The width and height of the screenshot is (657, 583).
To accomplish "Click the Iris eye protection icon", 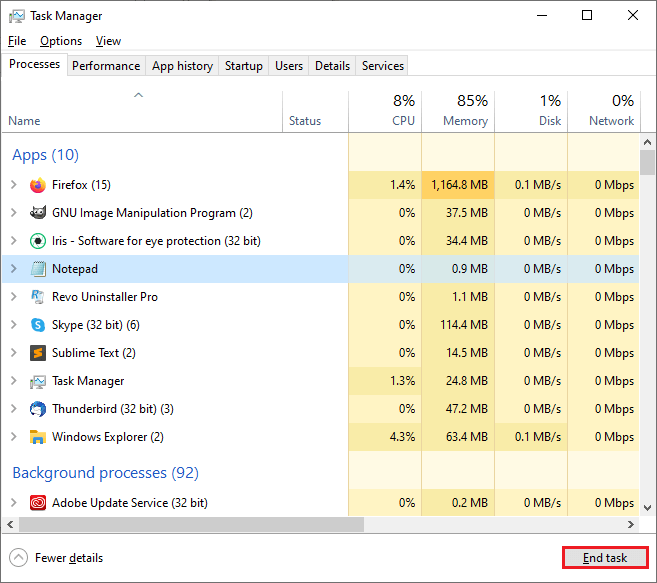I will point(38,241).
